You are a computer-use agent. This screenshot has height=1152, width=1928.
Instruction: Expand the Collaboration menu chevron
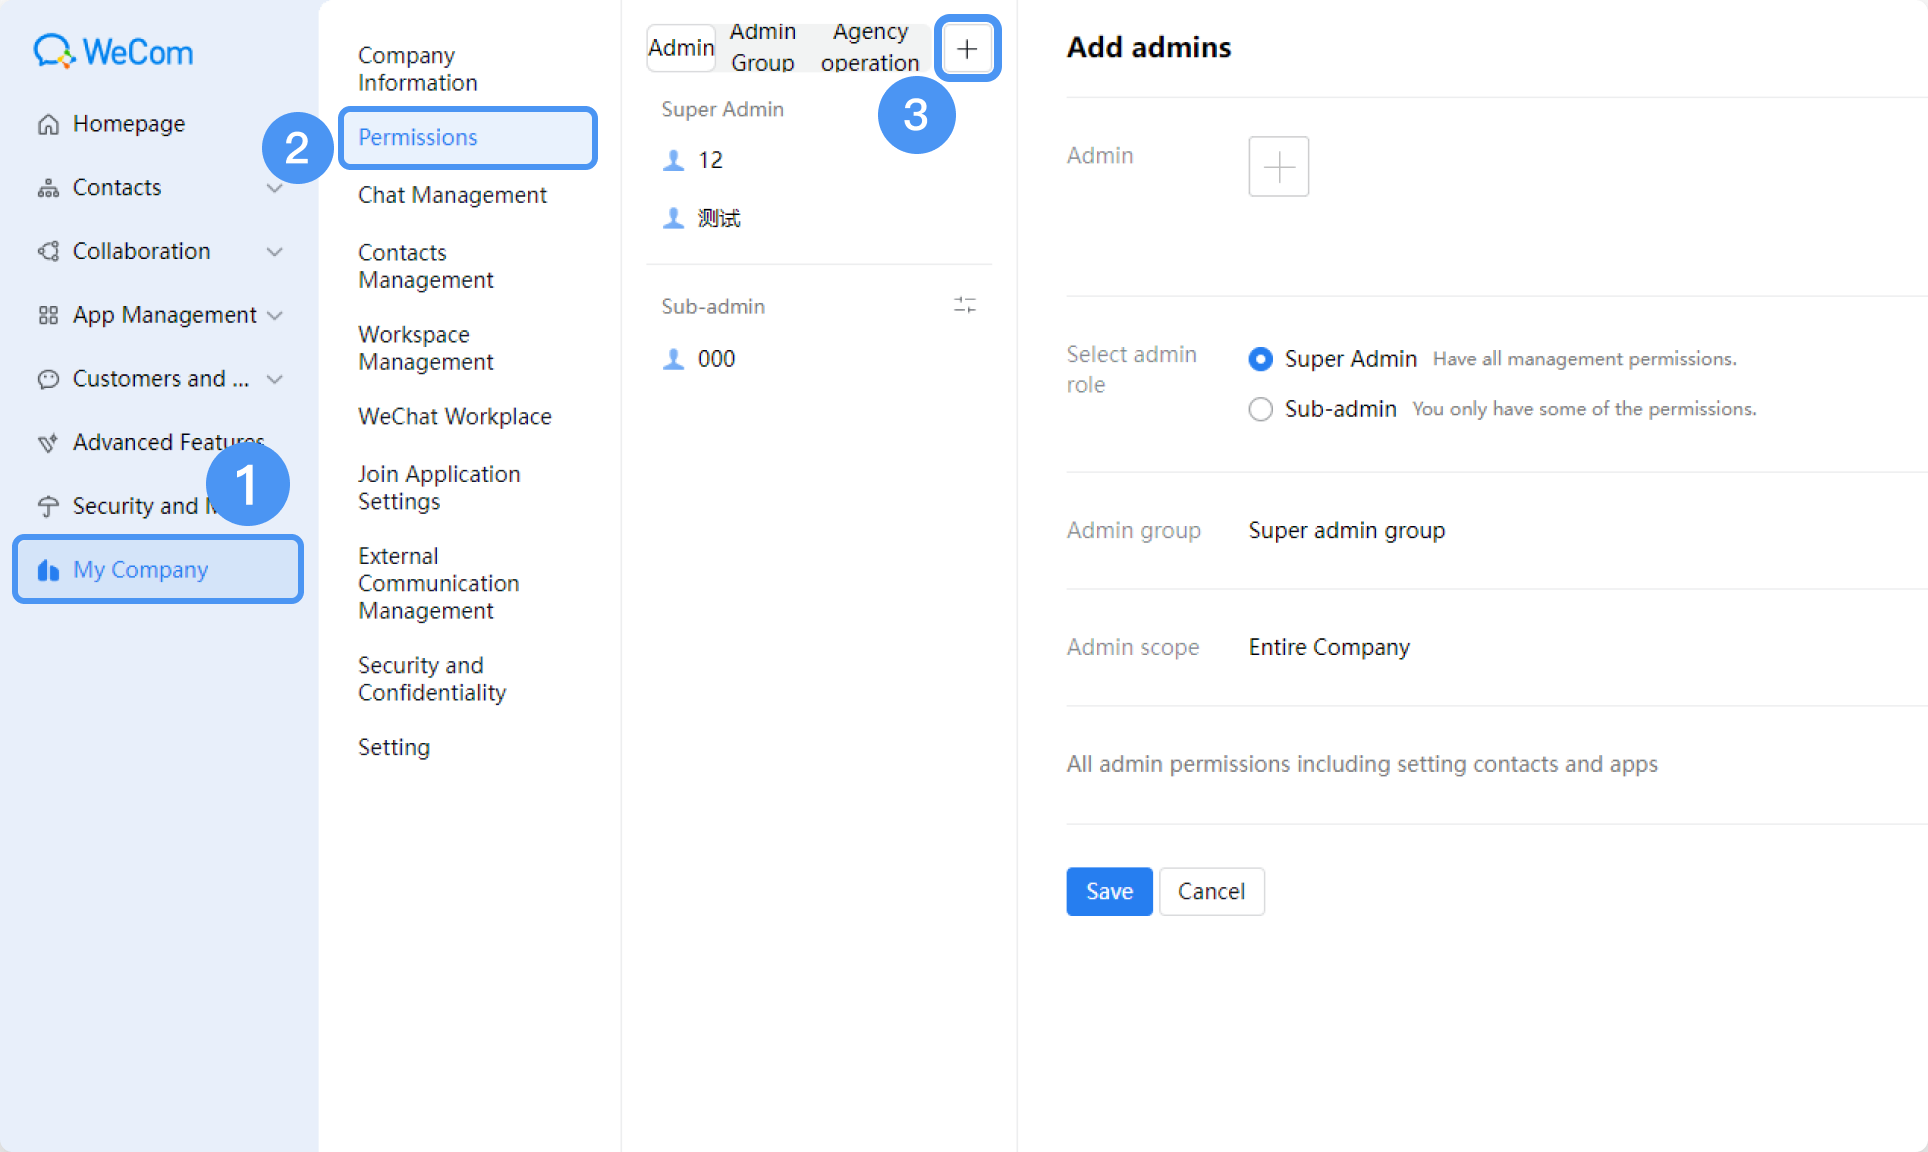click(x=275, y=252)
